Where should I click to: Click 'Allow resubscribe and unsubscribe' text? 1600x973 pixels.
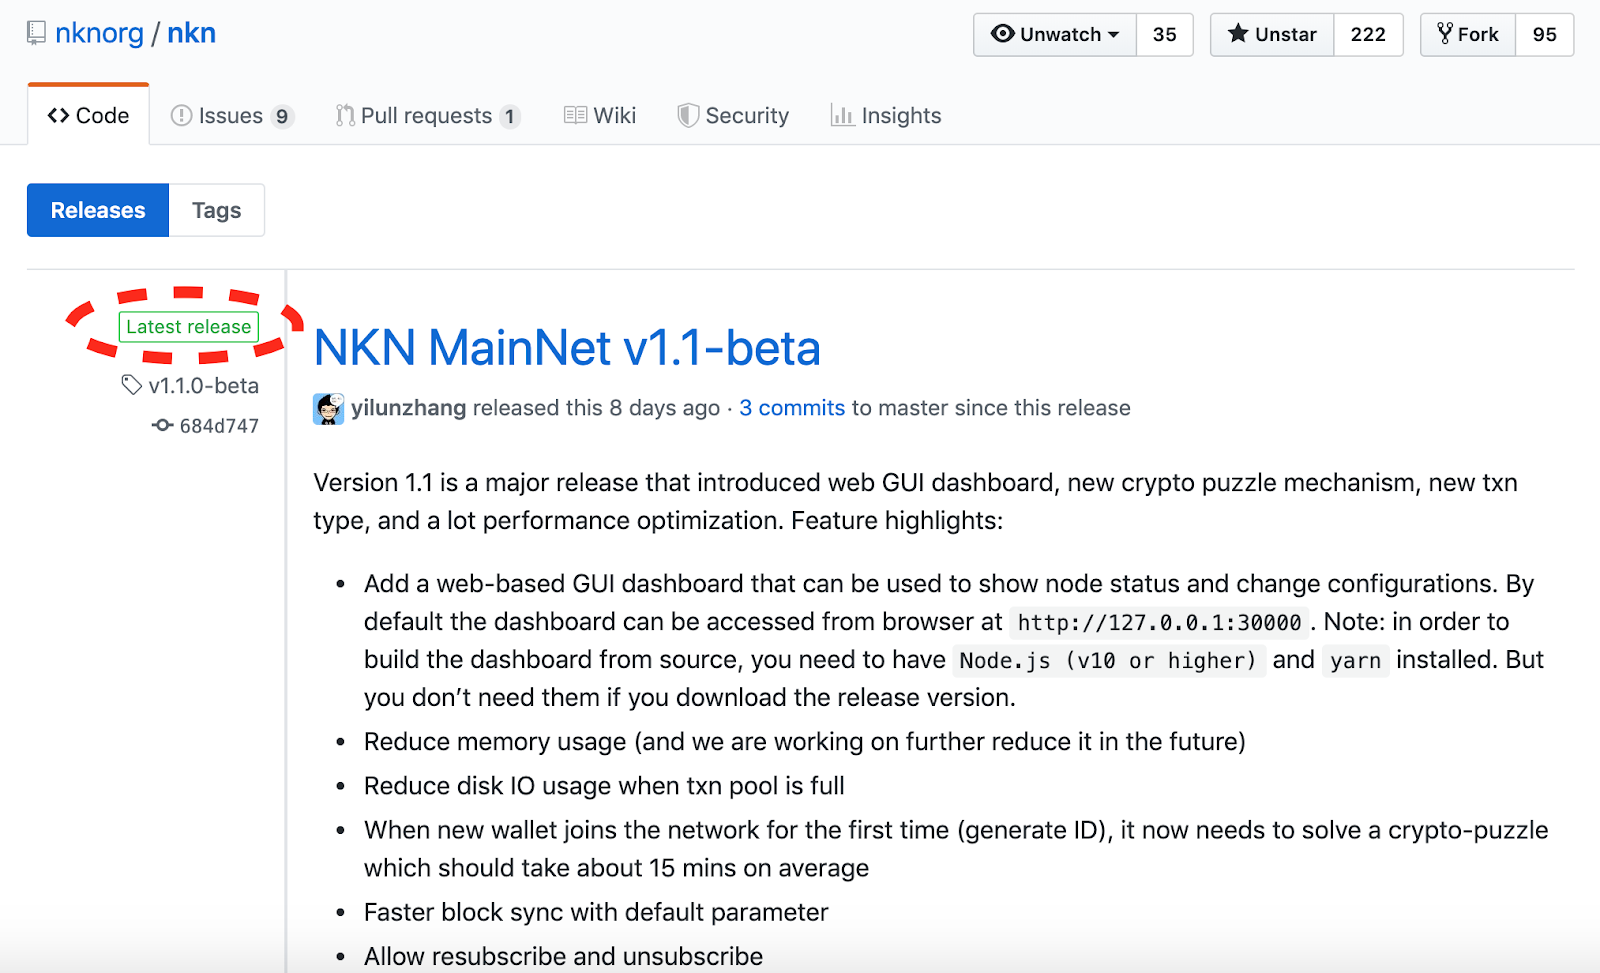(563, 956)
